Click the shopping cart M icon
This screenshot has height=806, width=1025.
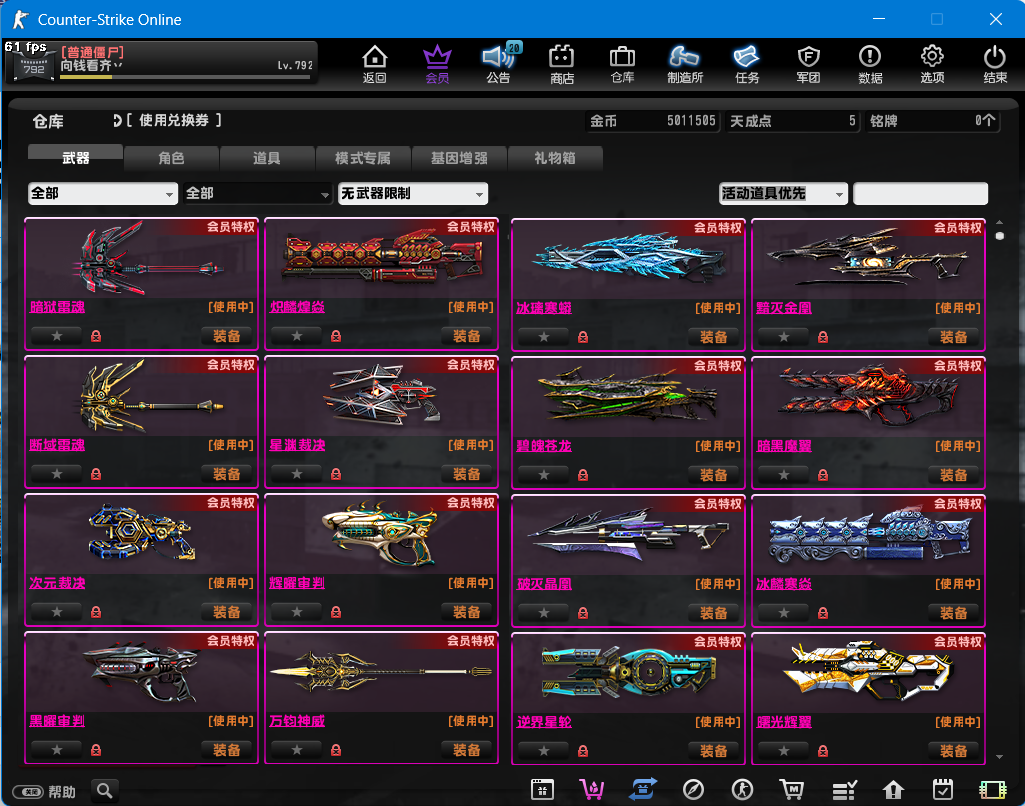(792, 790)
